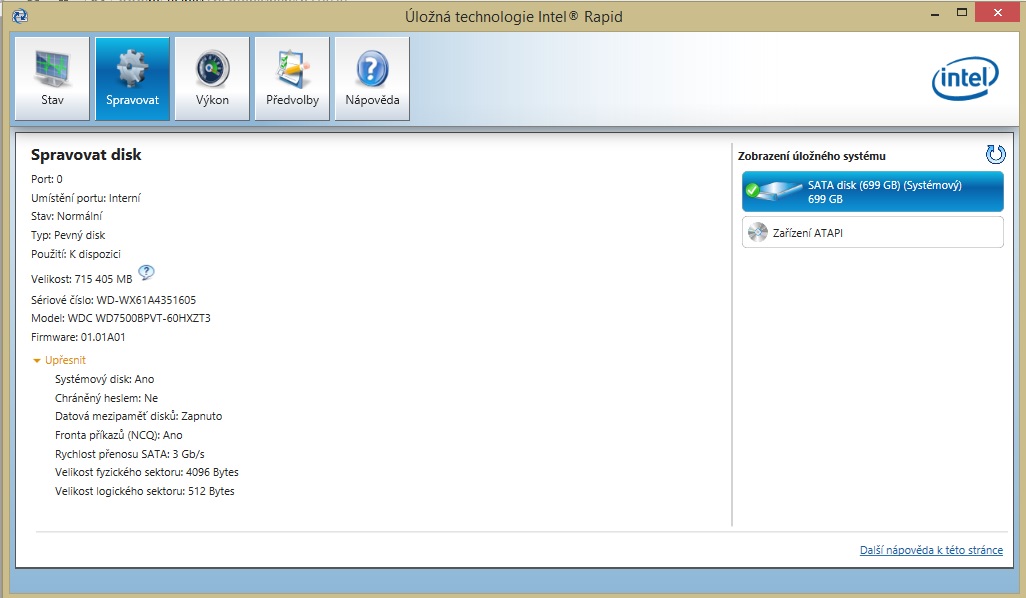Open the Stav status tab

(52, 79)
